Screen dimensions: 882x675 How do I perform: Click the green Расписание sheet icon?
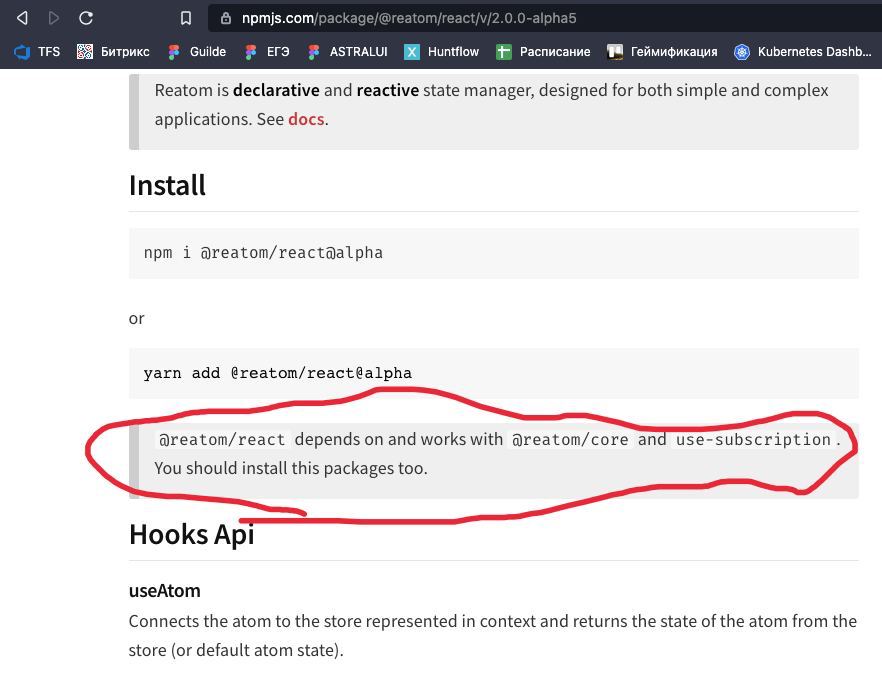[503, 52]
